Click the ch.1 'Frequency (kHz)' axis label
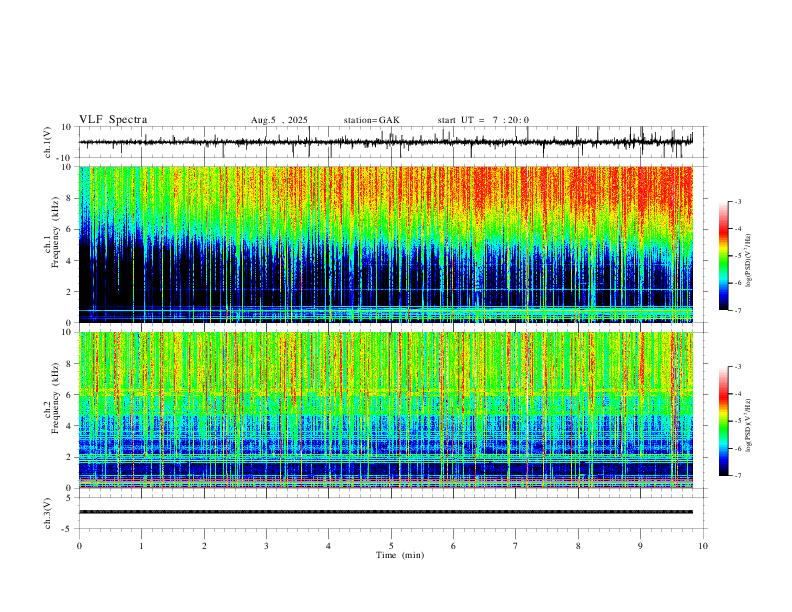Image resolution: width=792 pixels, height=612 pixels. (x=55, y=232)
